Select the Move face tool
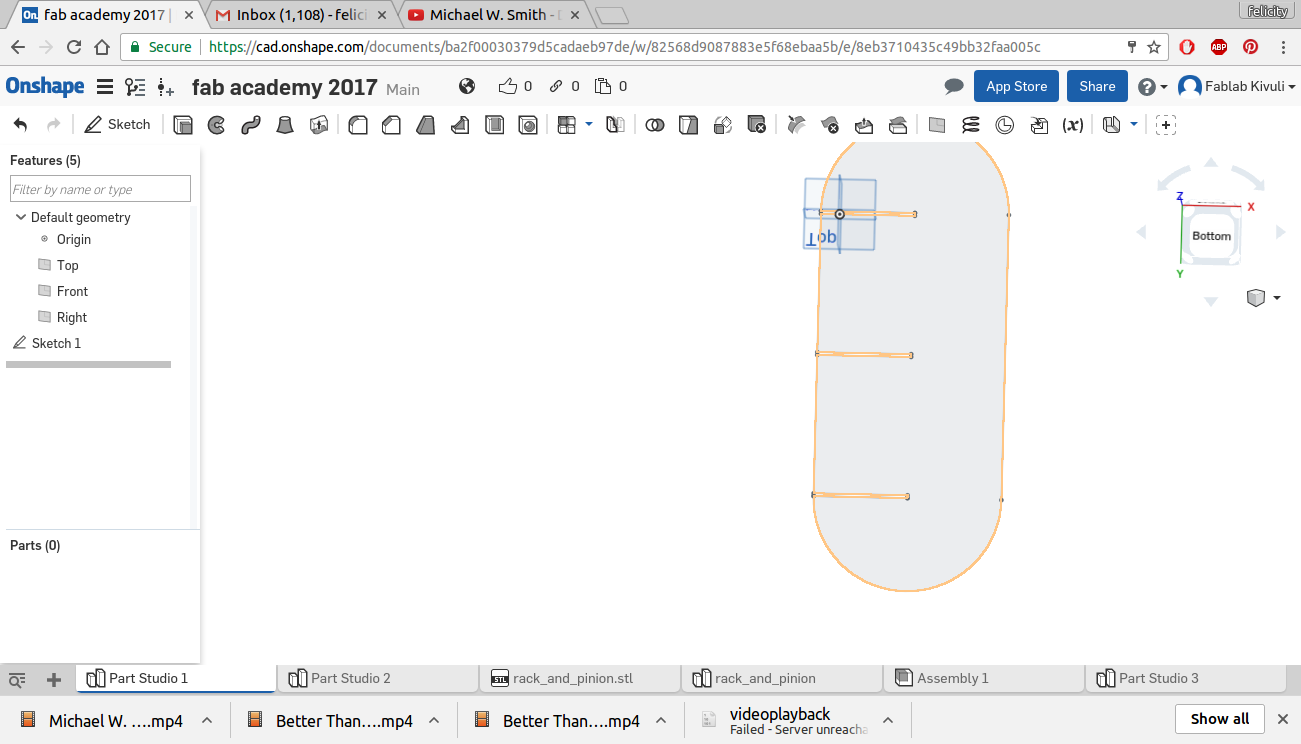1301x744 pixels. (864, 125)
